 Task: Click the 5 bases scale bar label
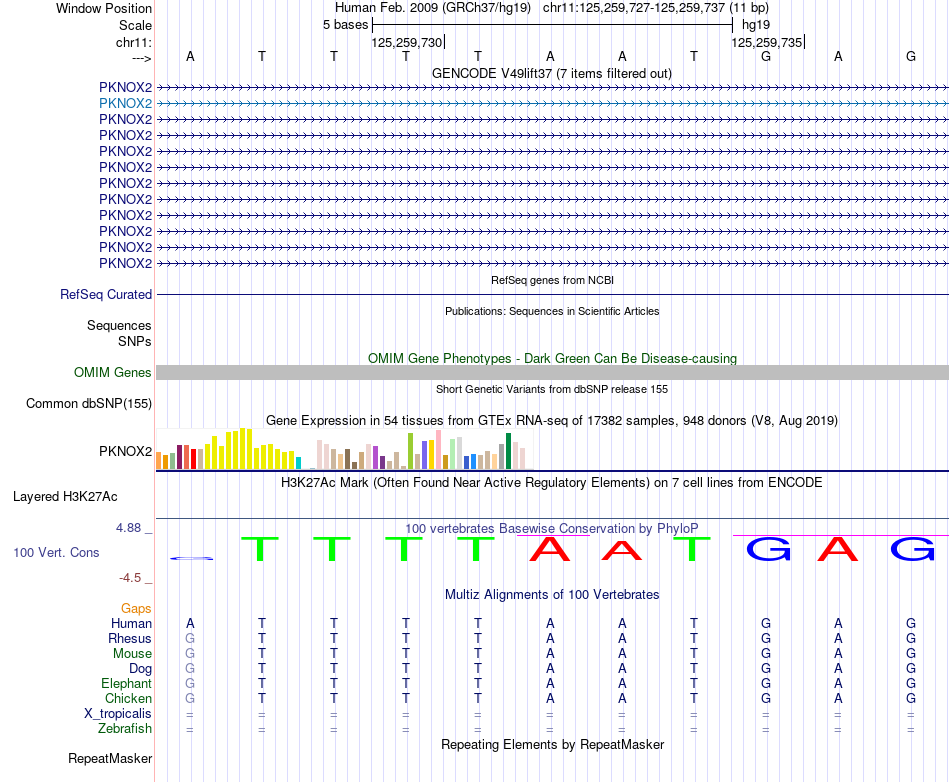click(x=345, y=25)
